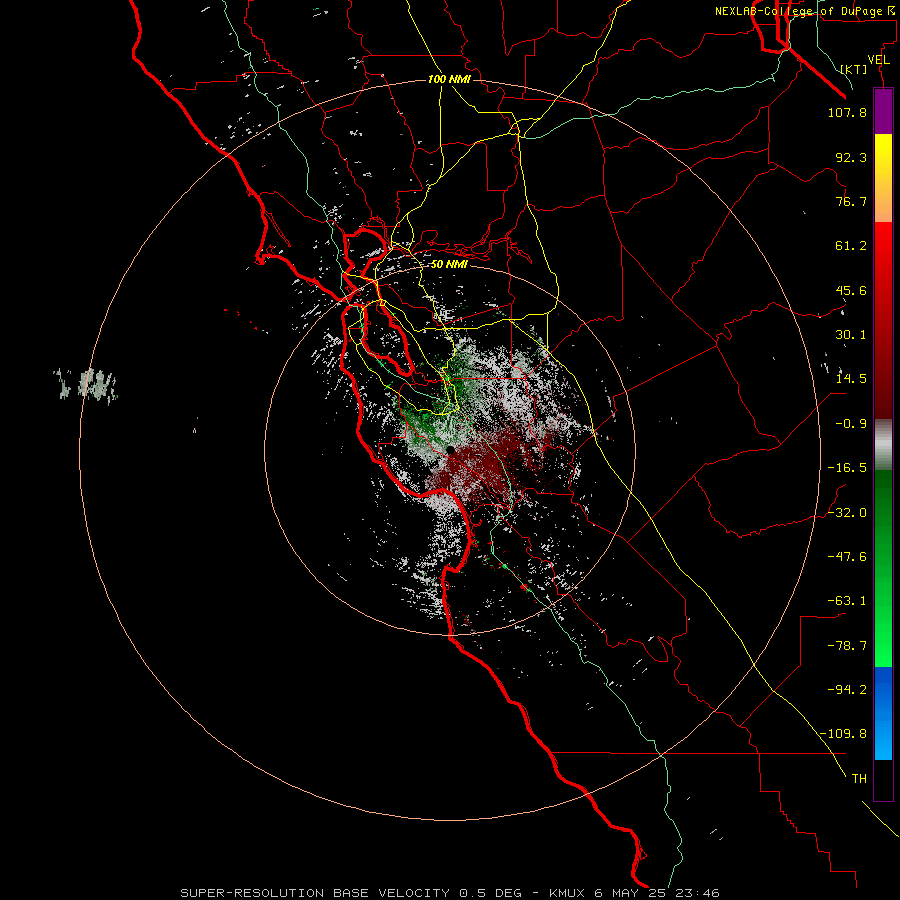The height and width of the screenshot is (900, 900).
Task: Click the 100 NMI range ring label
Action: point(449,79)
